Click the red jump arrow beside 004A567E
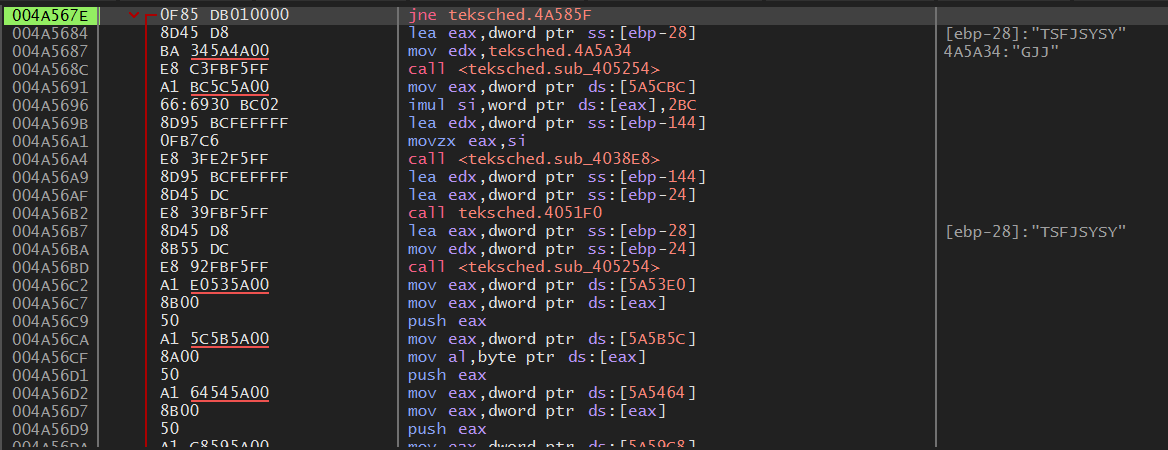The image size is (1168, 450). point(135,15)
